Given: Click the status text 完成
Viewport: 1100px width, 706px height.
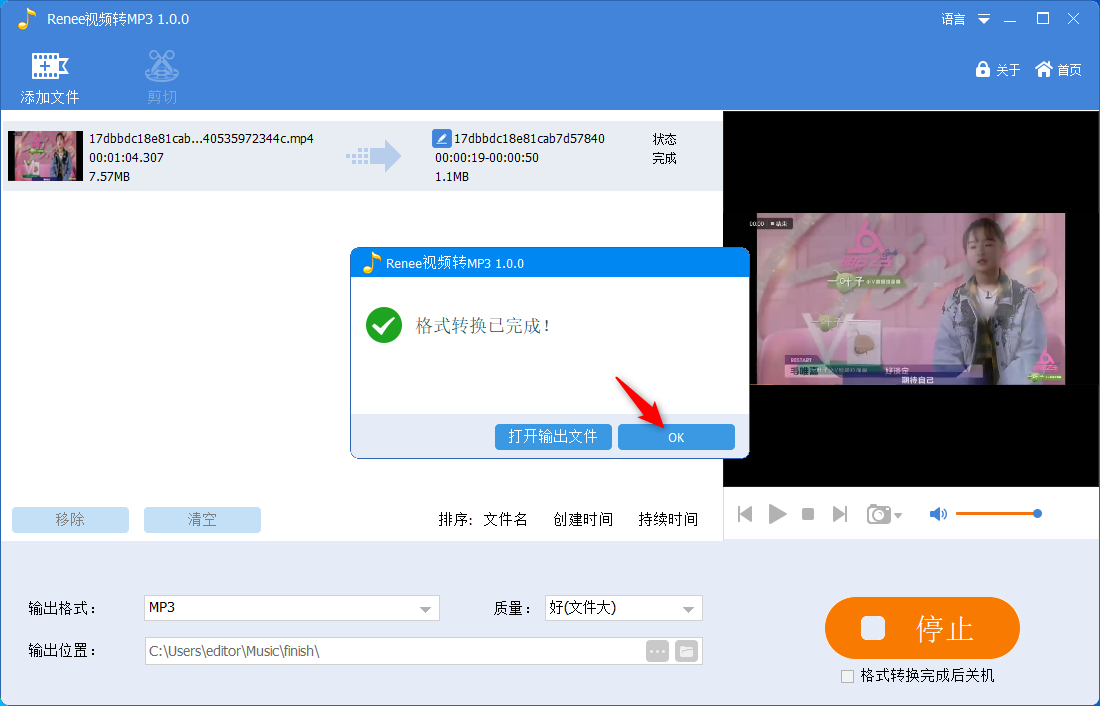Looking at the screenshot, I should click(x=664, y=158).
